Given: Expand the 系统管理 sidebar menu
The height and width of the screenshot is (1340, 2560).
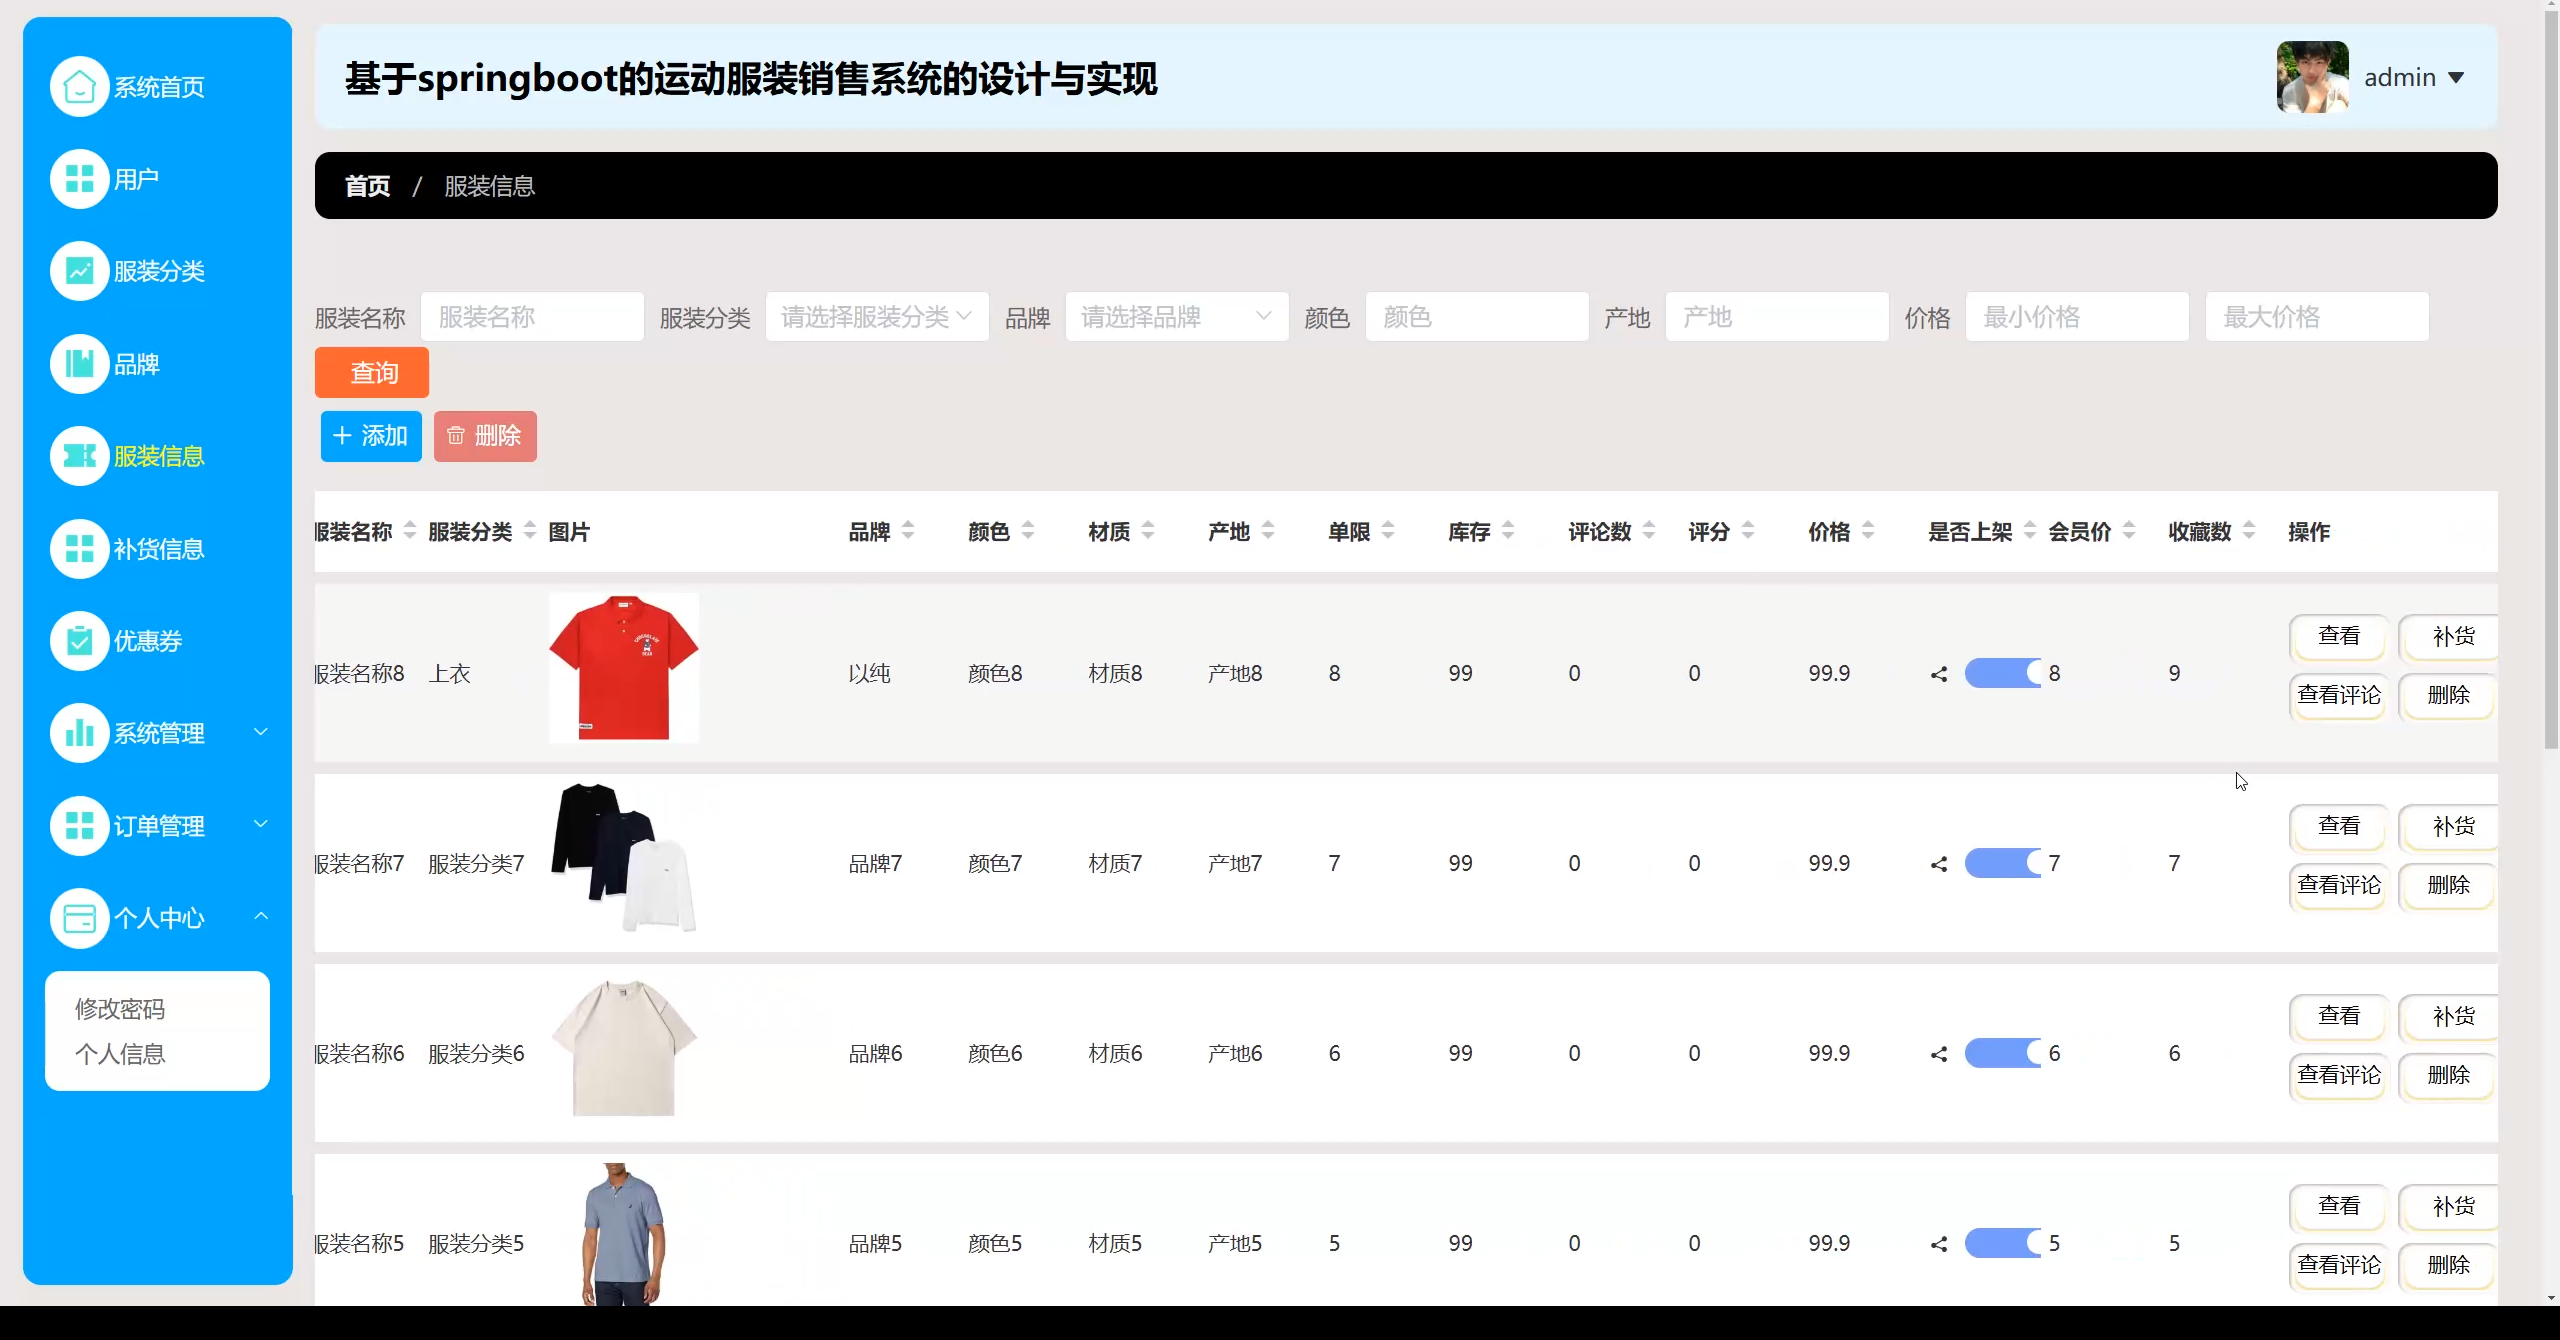Looking at the screenshot, I should click(x=158, y=733).
